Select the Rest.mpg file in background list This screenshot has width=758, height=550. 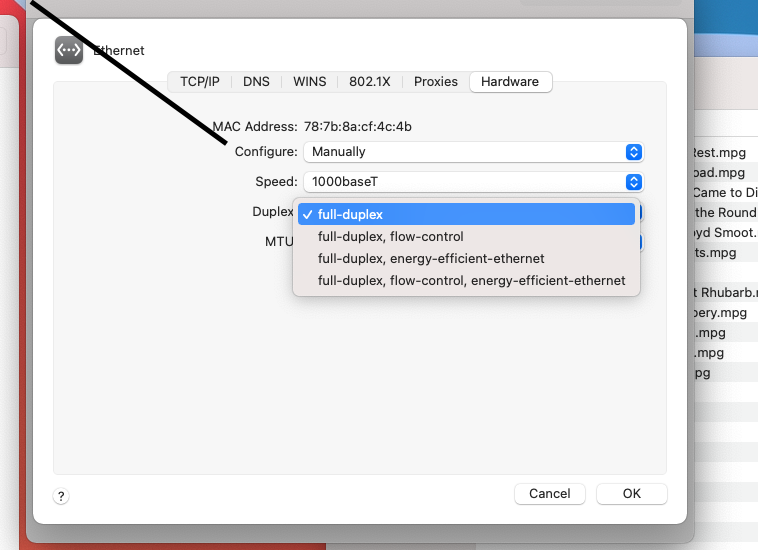[x=718, y=153]
